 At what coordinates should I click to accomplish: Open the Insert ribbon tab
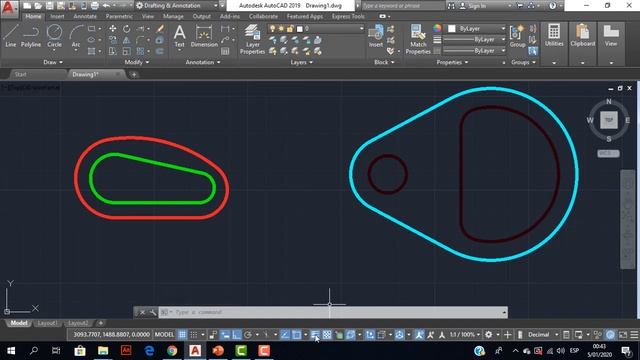coord(57,16)
